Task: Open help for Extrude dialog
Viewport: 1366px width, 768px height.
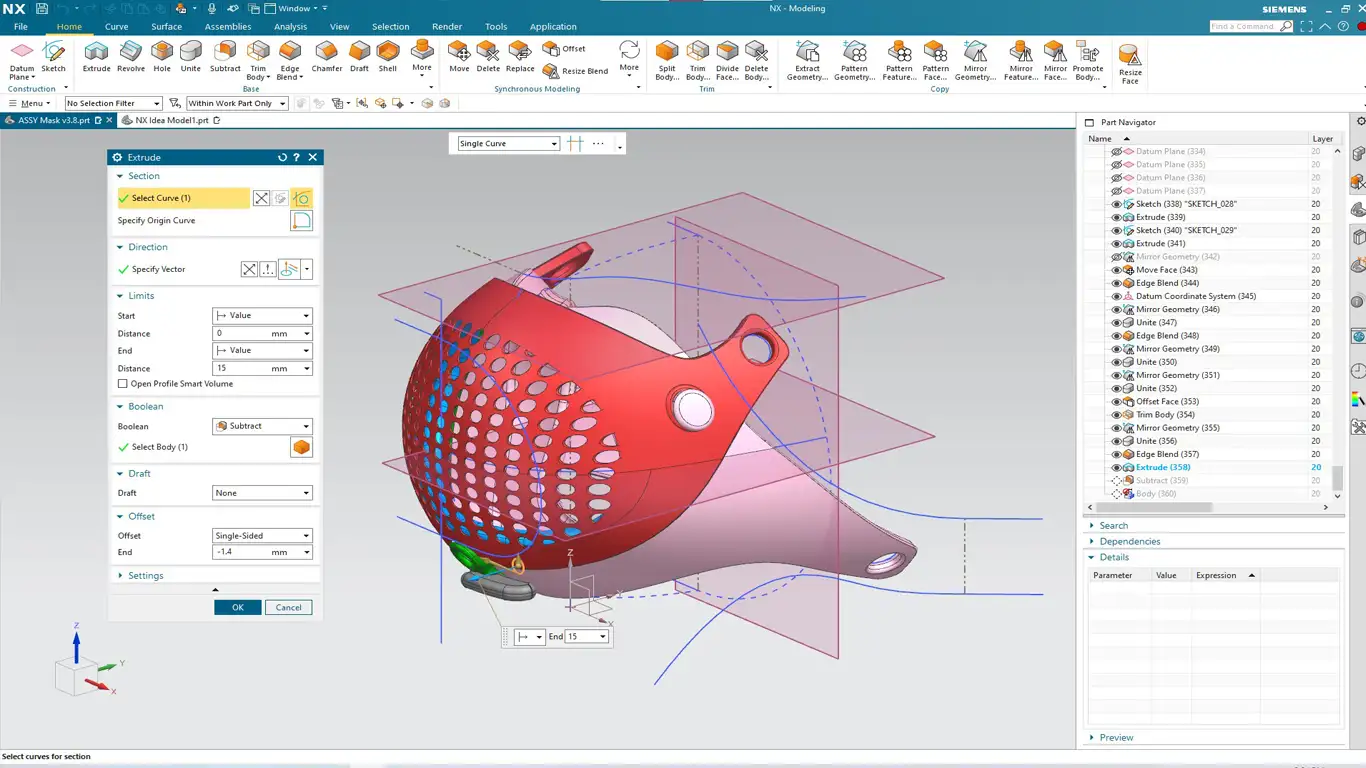Action: [x=296, y=157]
